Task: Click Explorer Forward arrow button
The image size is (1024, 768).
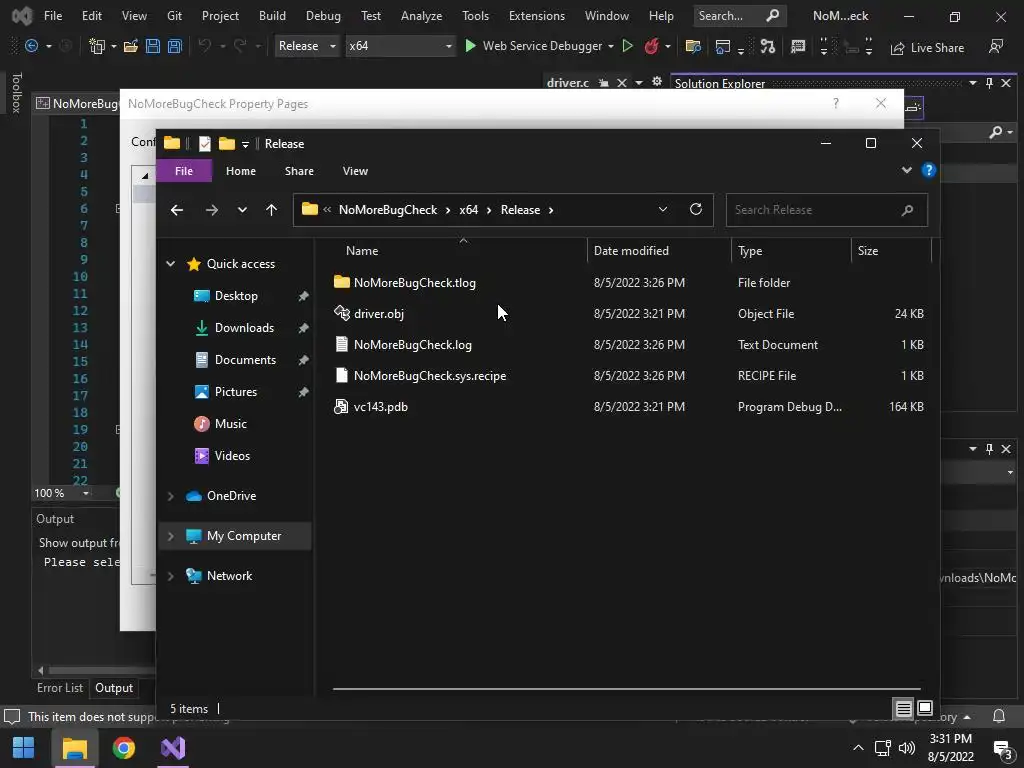Action: click(212, 210)
